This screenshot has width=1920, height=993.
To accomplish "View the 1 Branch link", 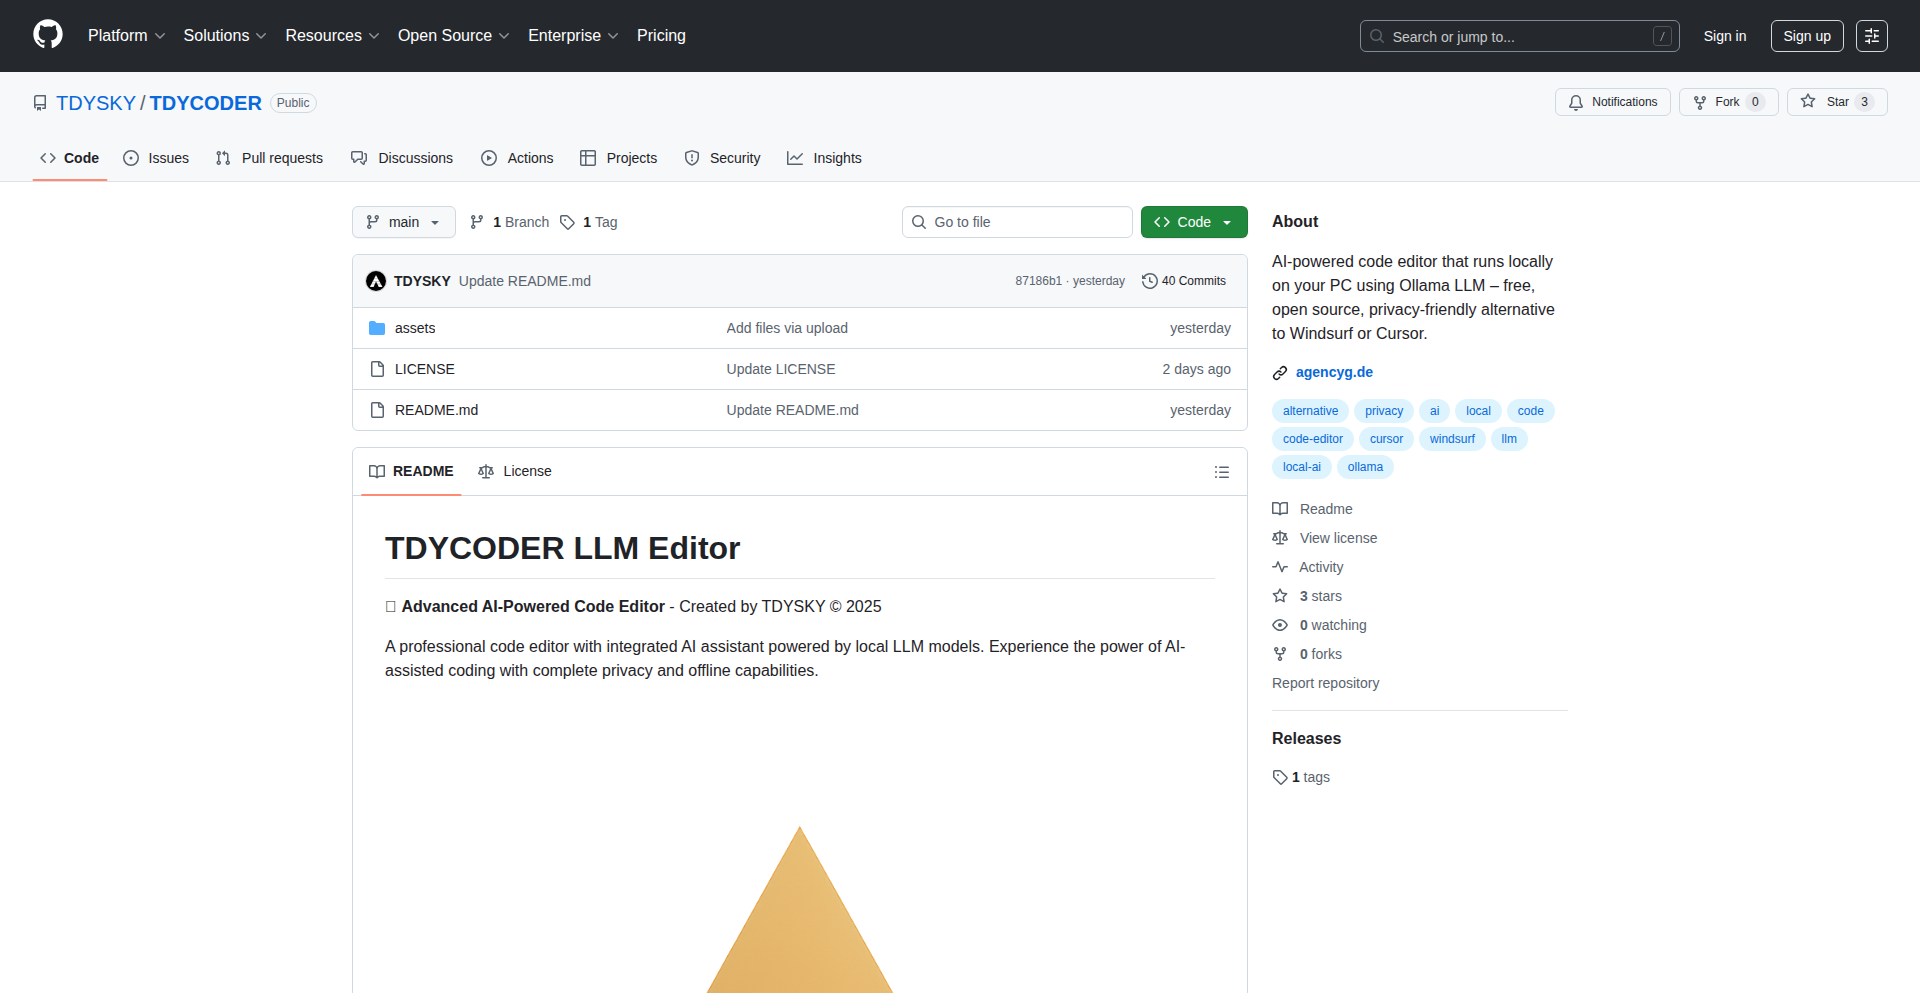I will pos(510,222).
